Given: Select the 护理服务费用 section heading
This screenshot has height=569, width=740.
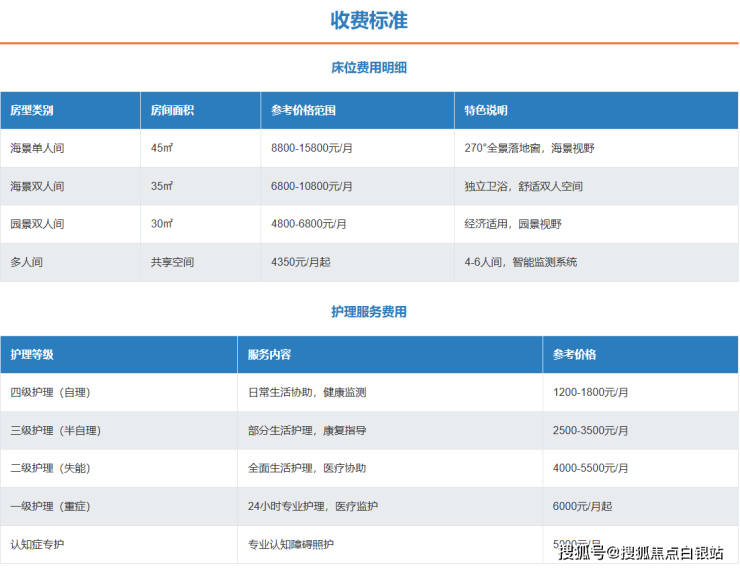Looking at the screenshot, I should pos(369,312).
